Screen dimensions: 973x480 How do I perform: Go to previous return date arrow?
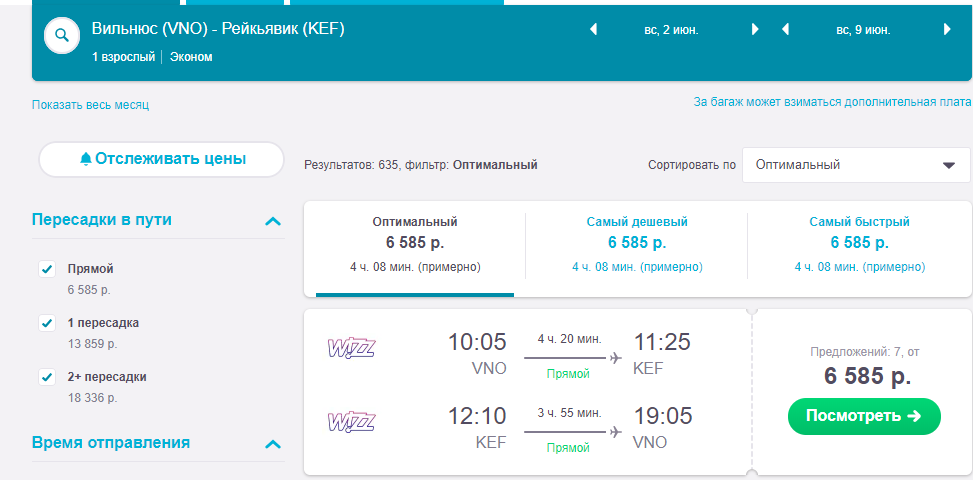[786, 30]
